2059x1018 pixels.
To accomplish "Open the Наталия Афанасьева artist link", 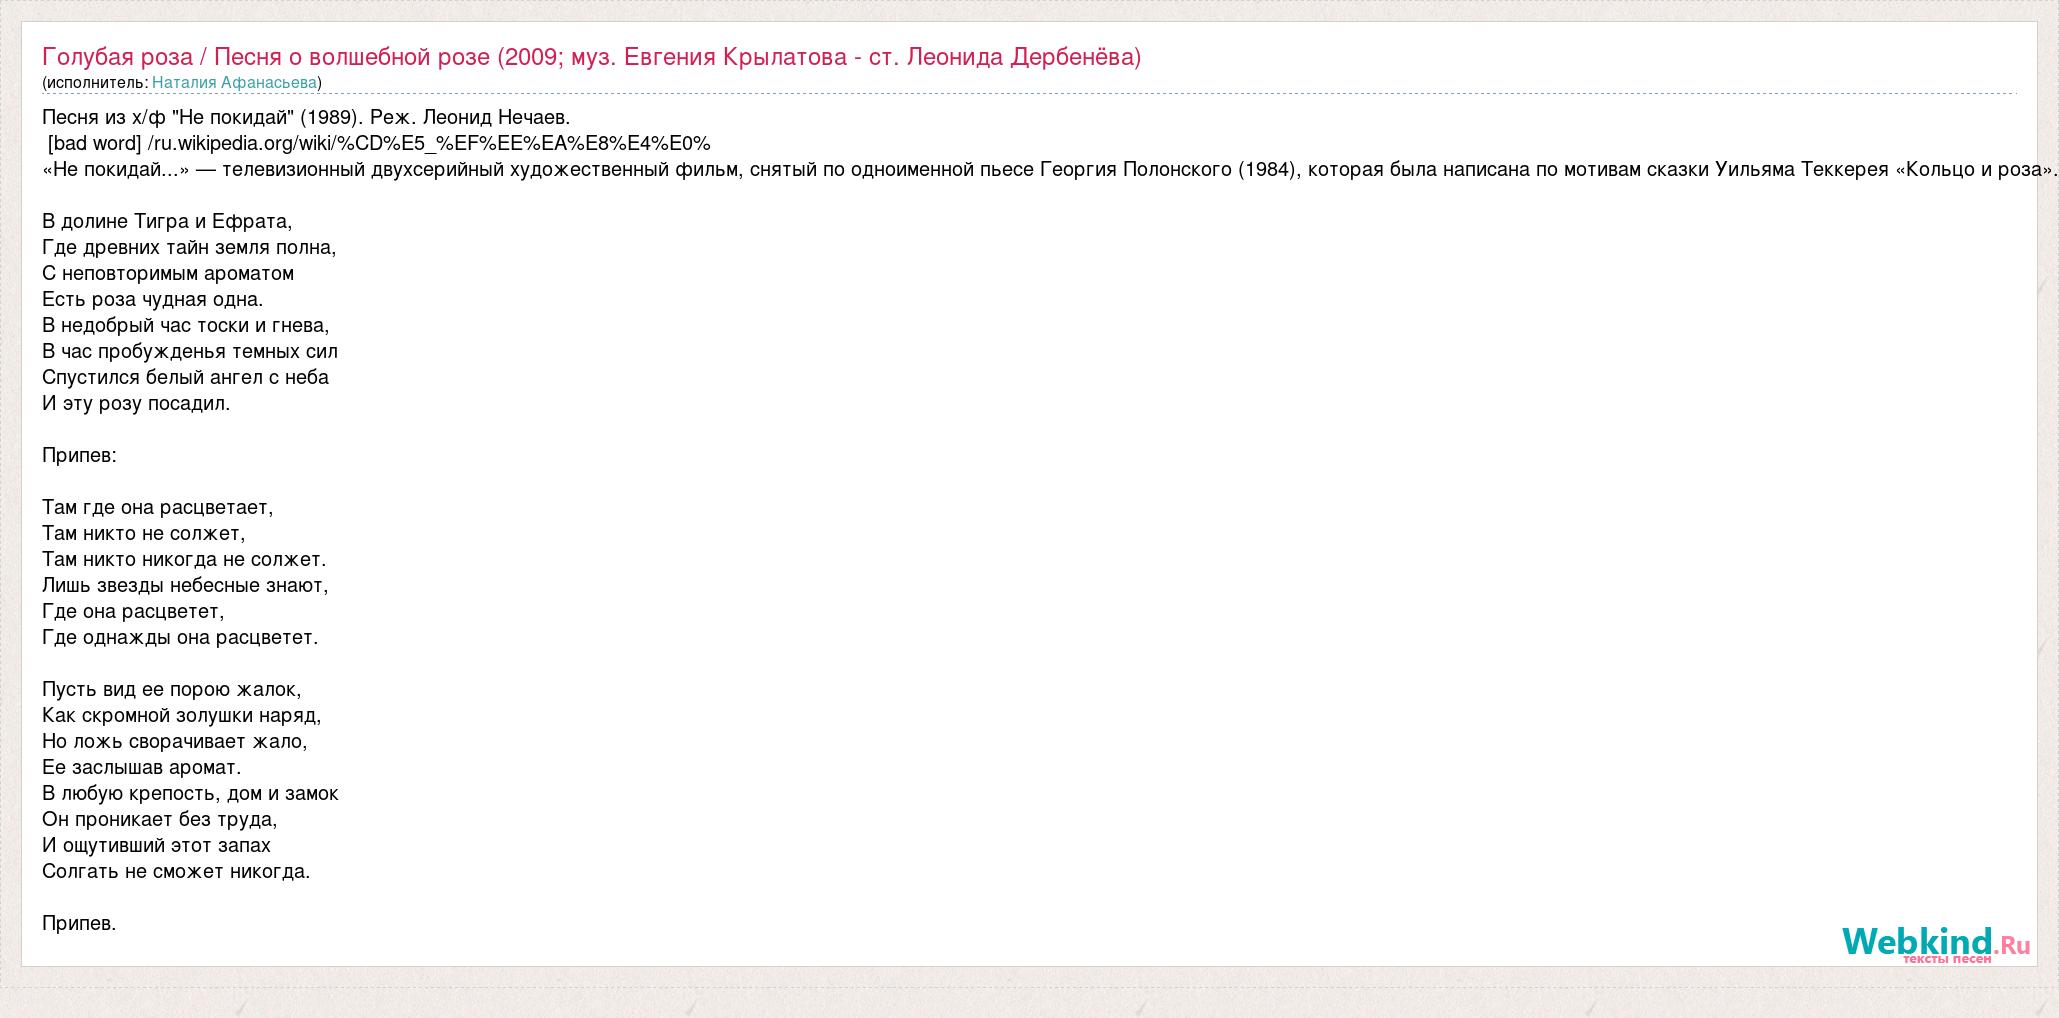I will (x=234, y=83).
